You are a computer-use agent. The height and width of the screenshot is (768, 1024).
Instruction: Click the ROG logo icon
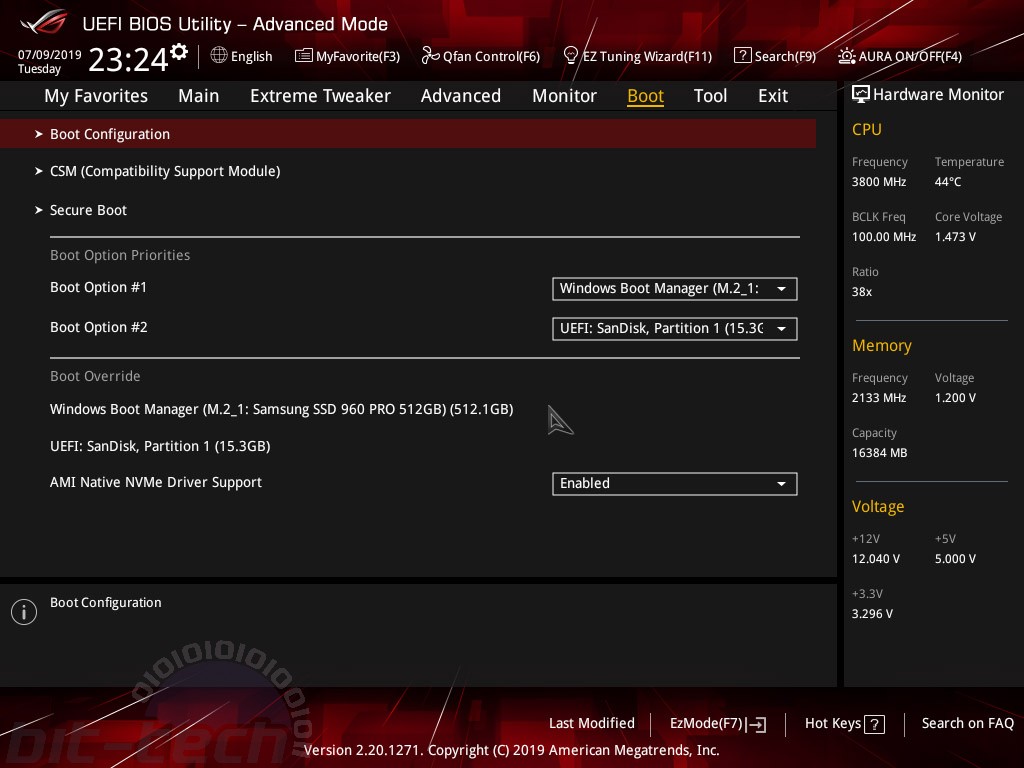tap(44, 23)
